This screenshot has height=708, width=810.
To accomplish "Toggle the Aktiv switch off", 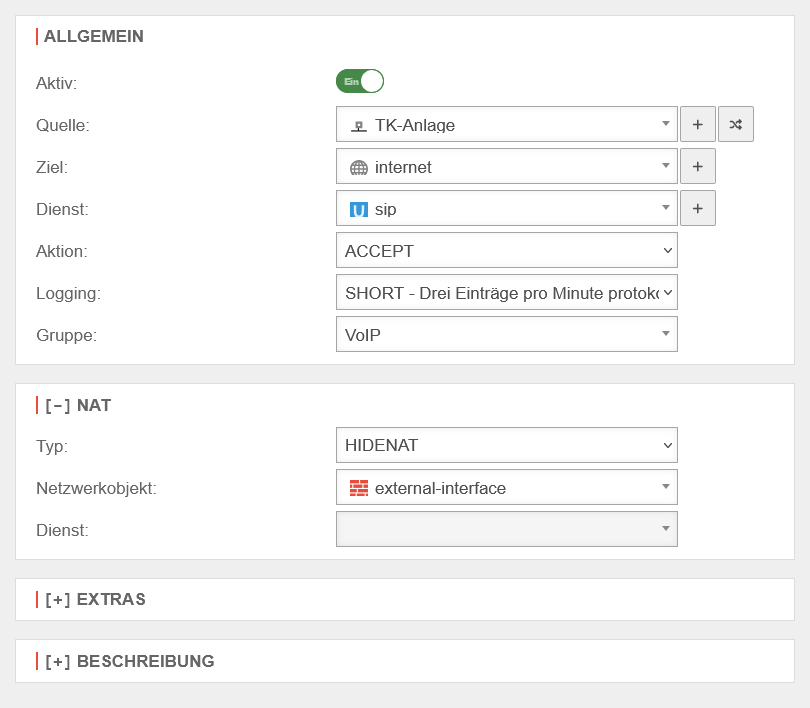I will (x=360, y=81).
